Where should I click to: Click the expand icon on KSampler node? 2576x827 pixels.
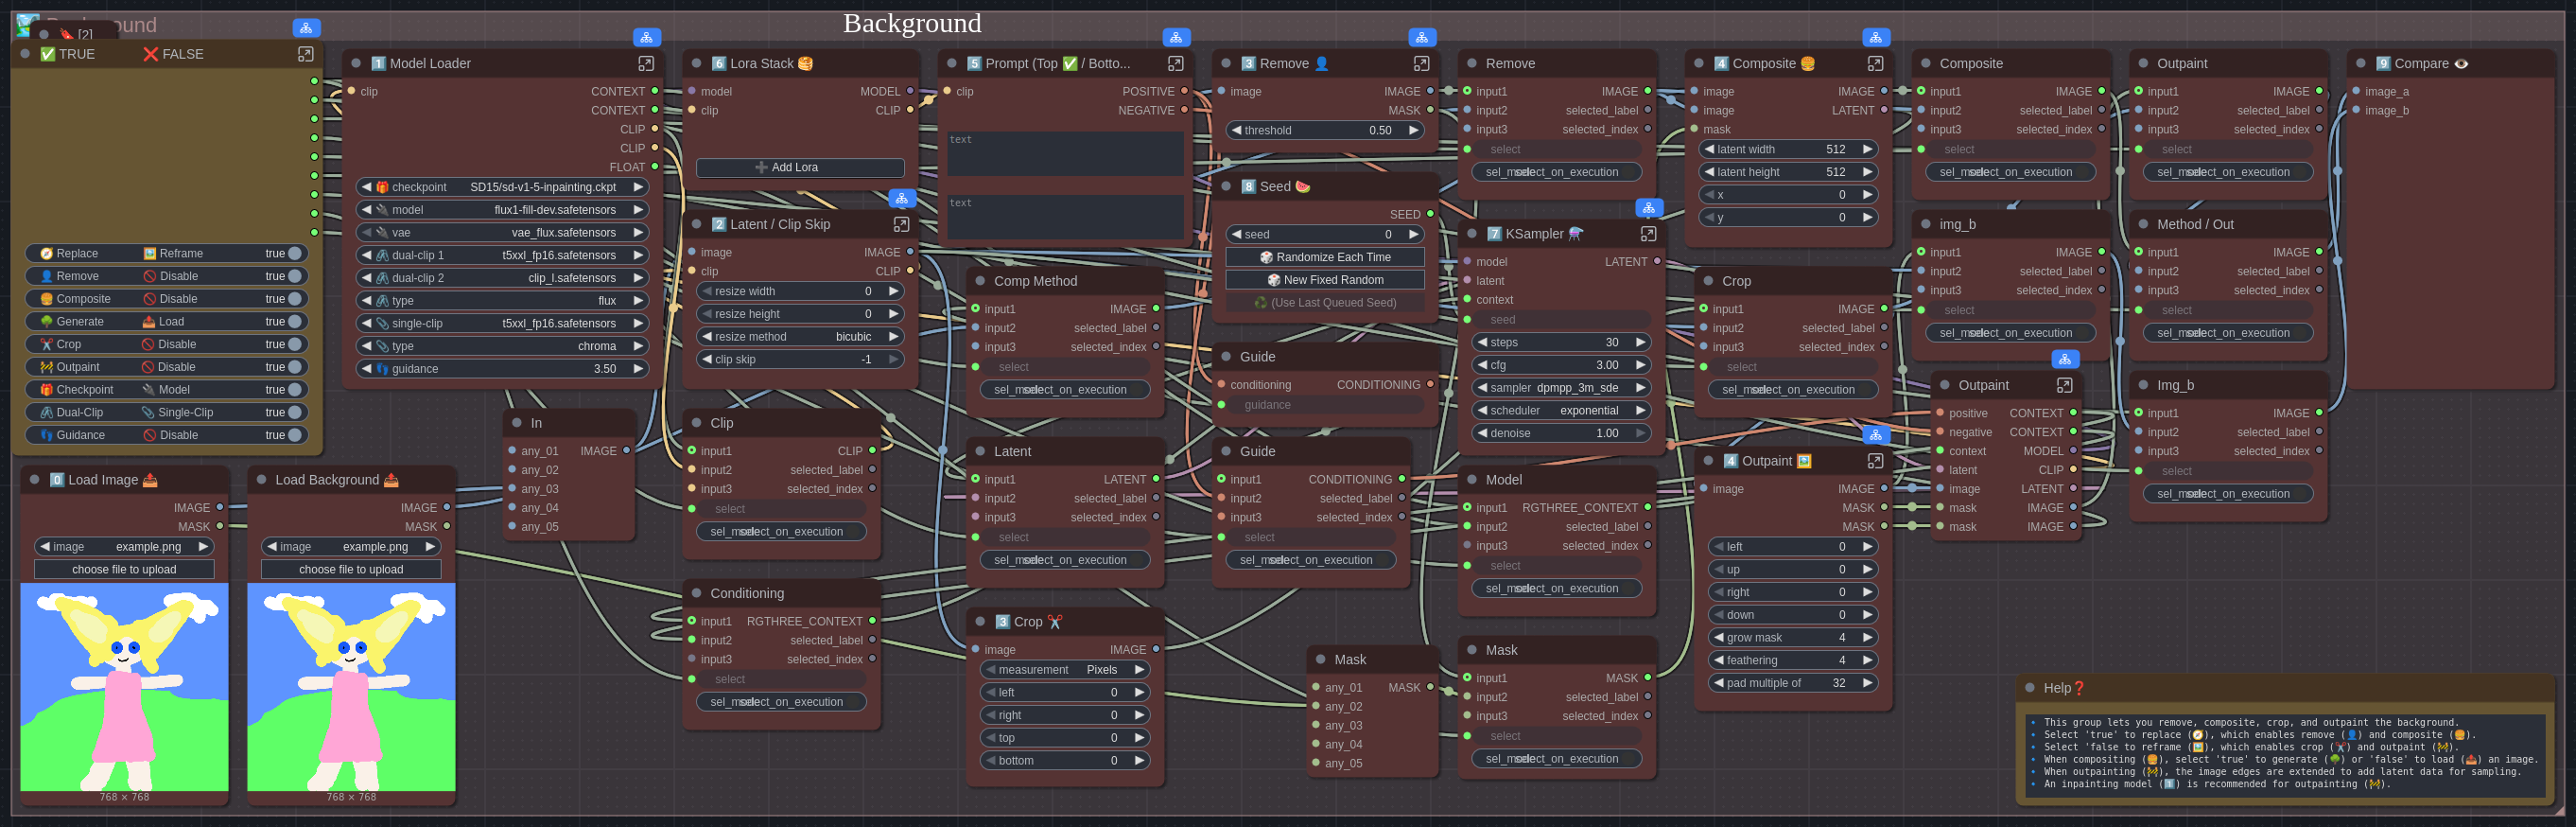(x=1648, y=234)
